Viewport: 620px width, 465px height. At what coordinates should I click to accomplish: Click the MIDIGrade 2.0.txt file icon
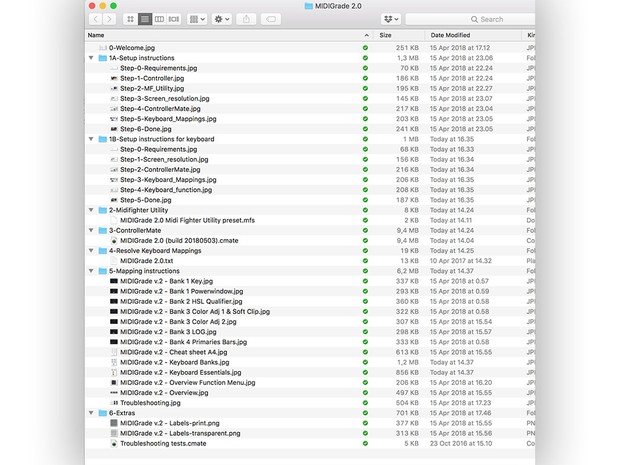pyautogui.click(x=114, y=261)
